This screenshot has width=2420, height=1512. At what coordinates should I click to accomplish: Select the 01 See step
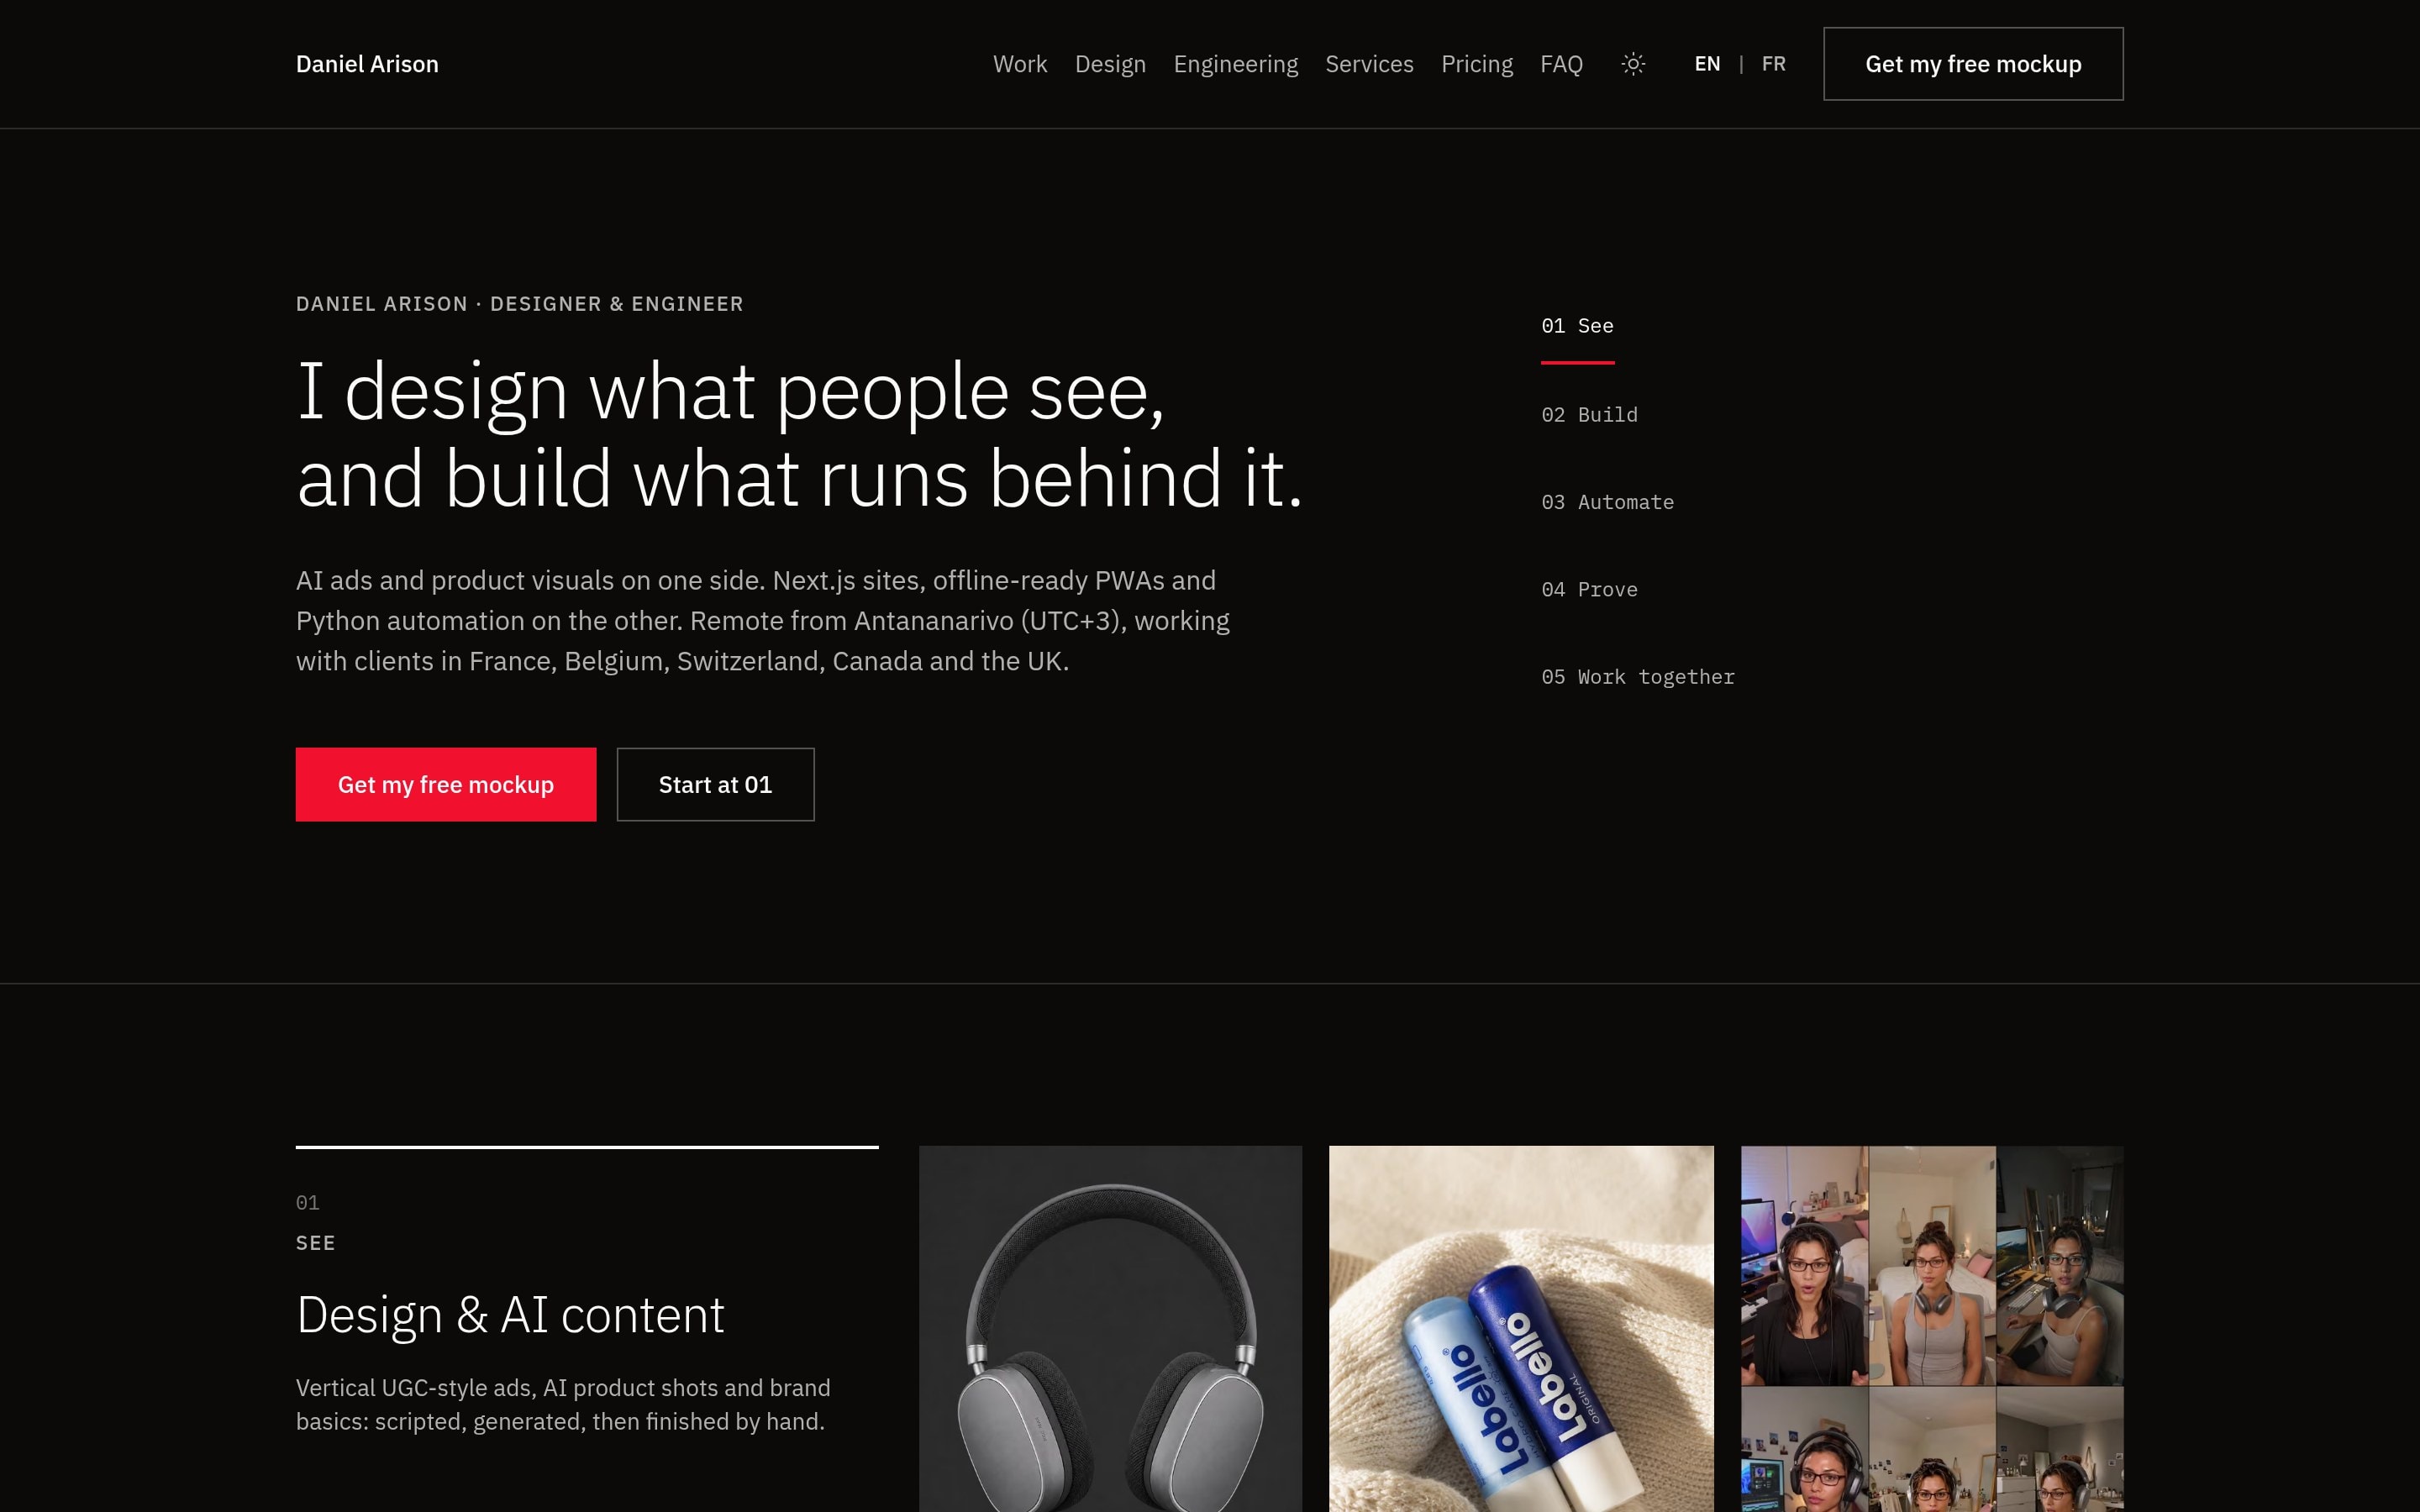[1577, 326]
